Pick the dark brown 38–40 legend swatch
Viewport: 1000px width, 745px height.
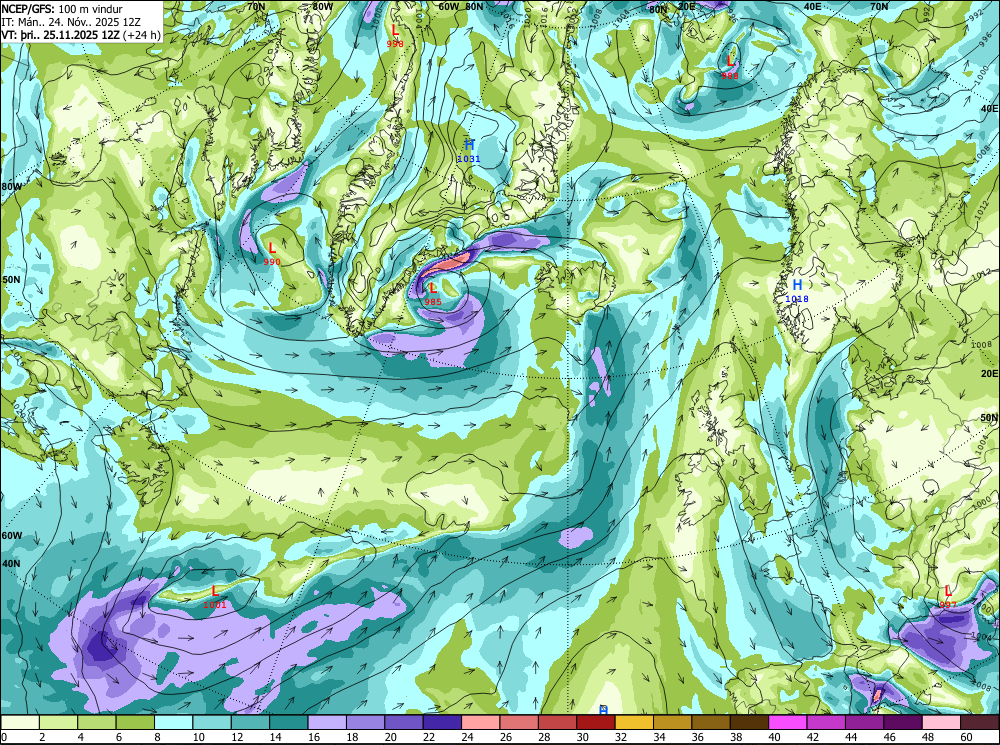point(749,722)
